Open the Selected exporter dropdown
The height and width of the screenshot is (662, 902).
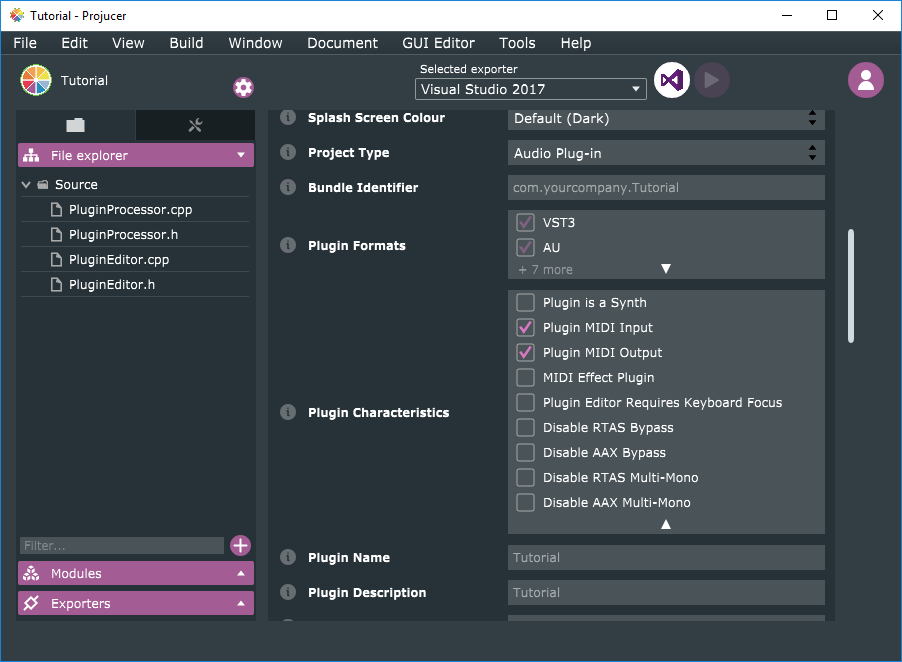pyautogui.click(x=530, y=89)
